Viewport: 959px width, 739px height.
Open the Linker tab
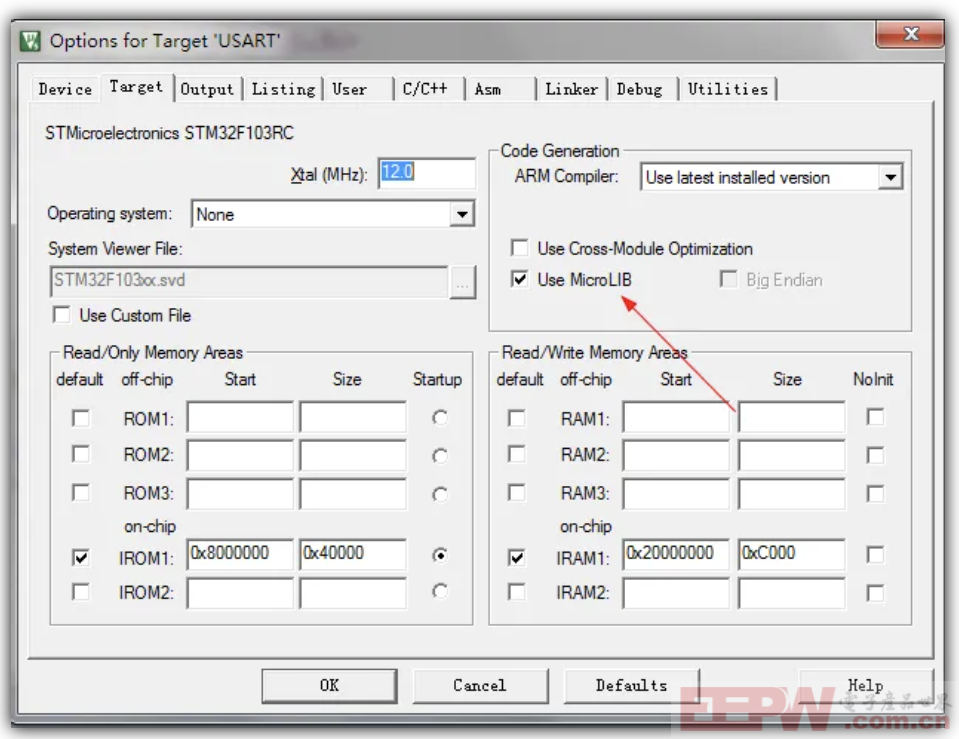[571, 89]
